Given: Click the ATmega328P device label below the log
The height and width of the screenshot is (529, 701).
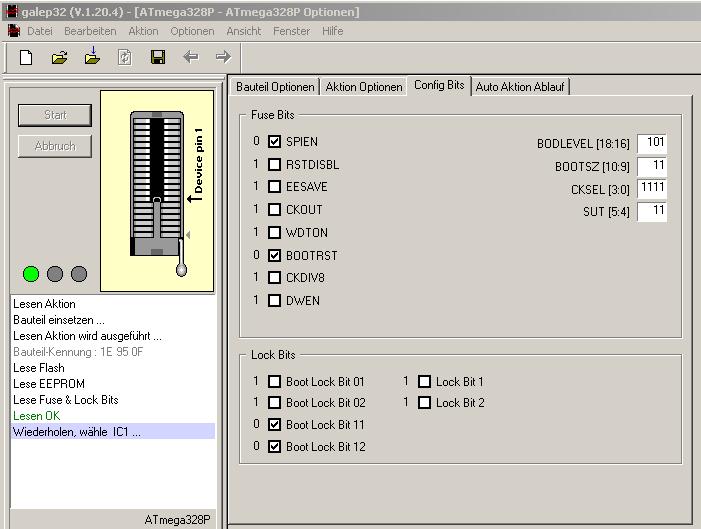Looking at the screenshot, I should click(177, 520).
